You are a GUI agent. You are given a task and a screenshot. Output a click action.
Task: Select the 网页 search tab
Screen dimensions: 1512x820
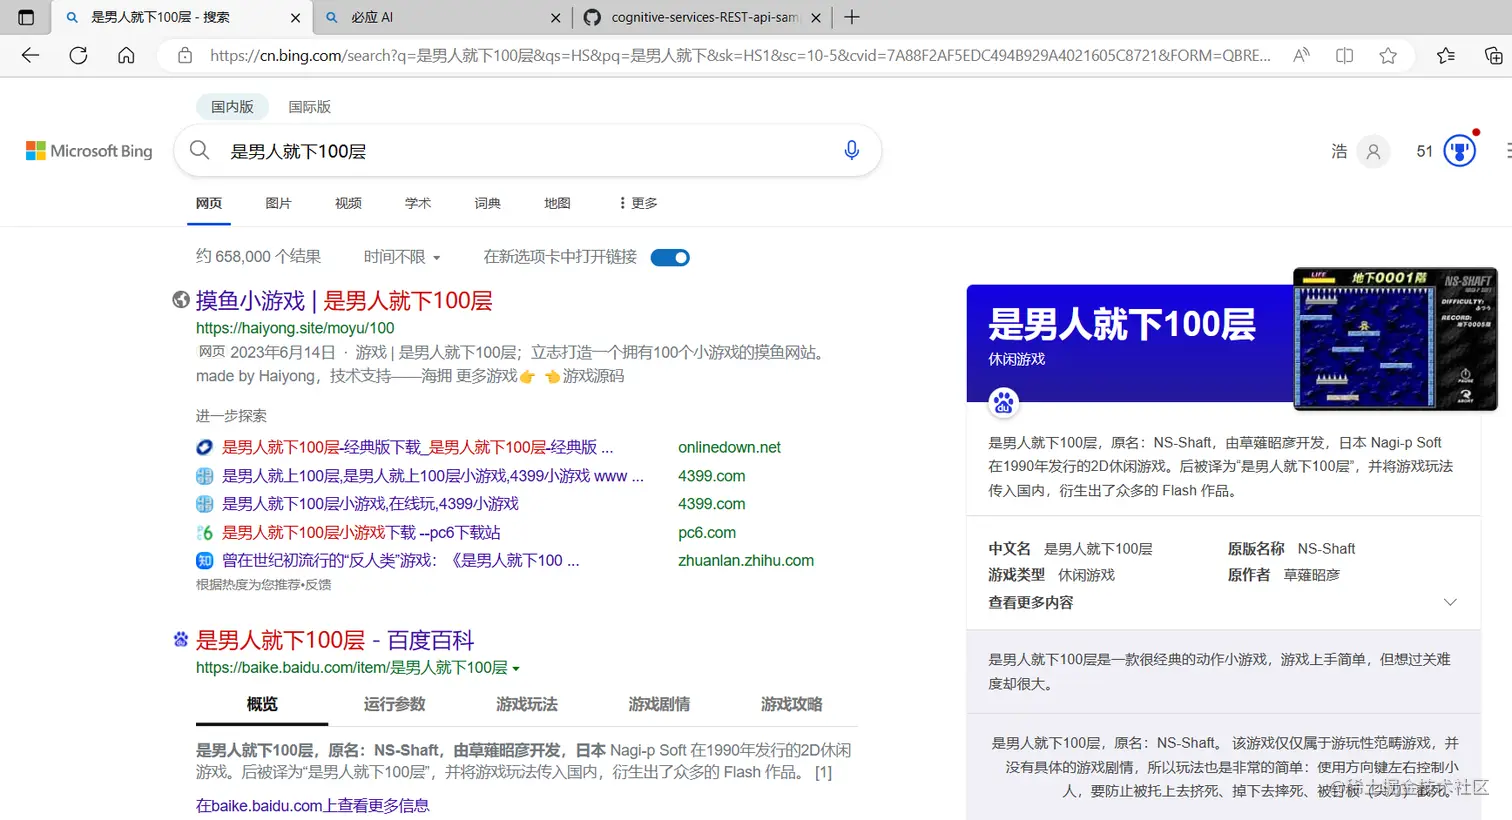point(209,203)
